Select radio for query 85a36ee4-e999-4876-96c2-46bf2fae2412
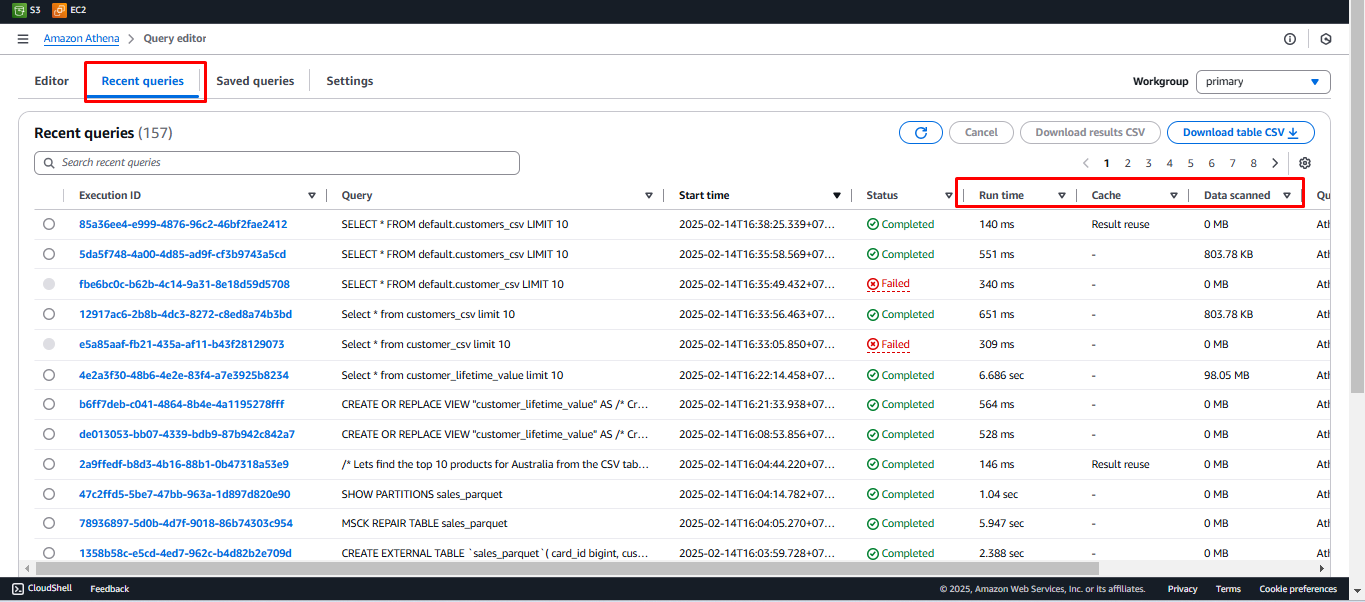 [49, 225]
